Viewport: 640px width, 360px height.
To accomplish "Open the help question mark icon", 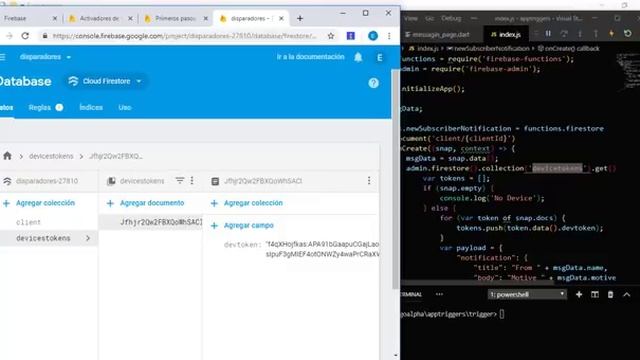I will coord(373,83).
